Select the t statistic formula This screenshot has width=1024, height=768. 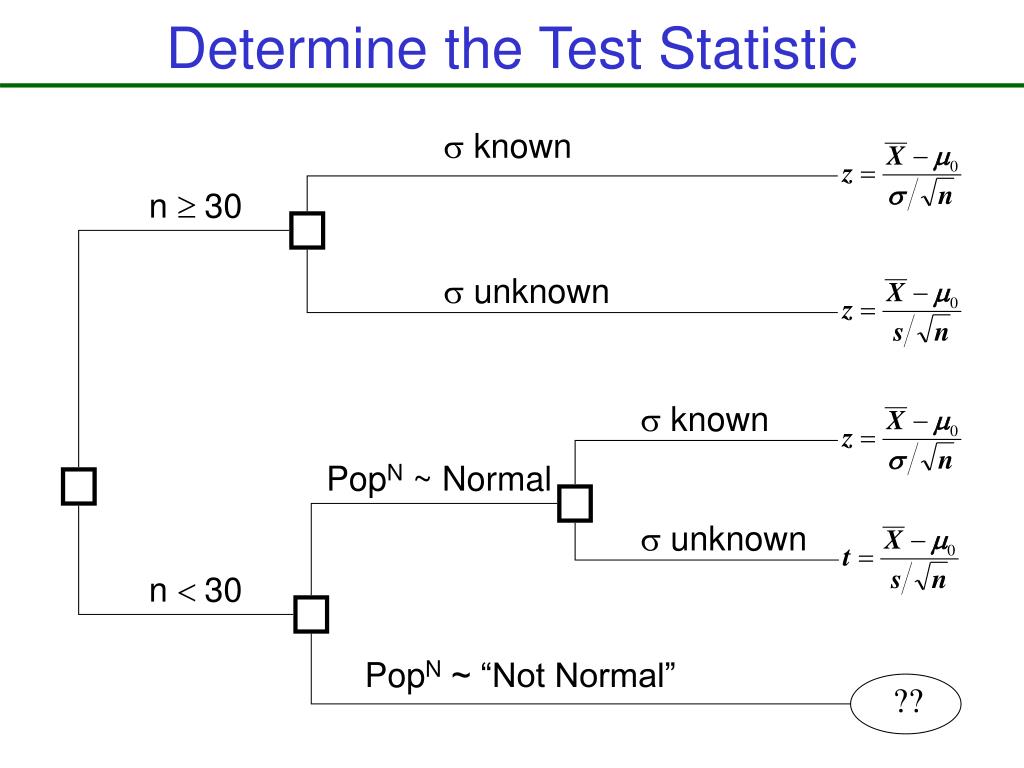click(x=900, y=559)
